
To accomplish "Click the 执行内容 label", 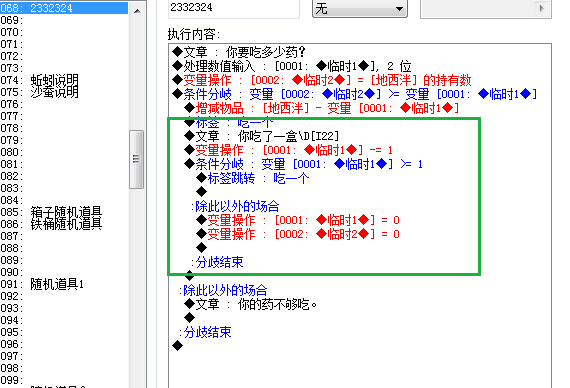I will pyautogui.click(x=194, y=34).
